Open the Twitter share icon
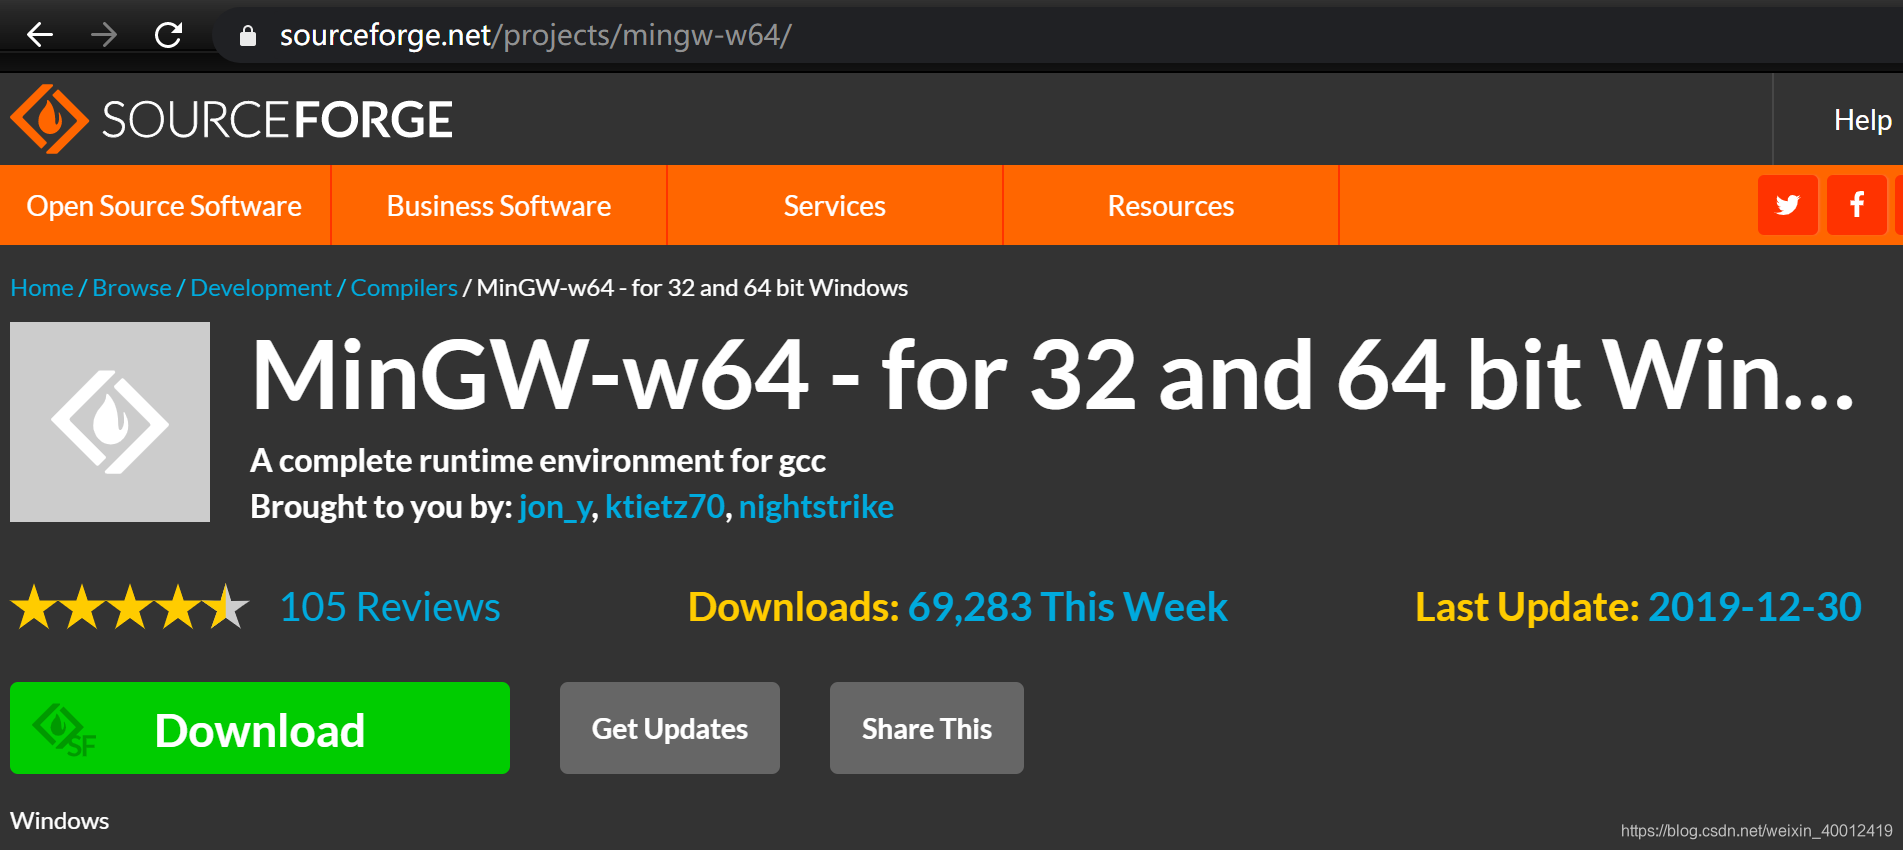 tap(1788, 205)
